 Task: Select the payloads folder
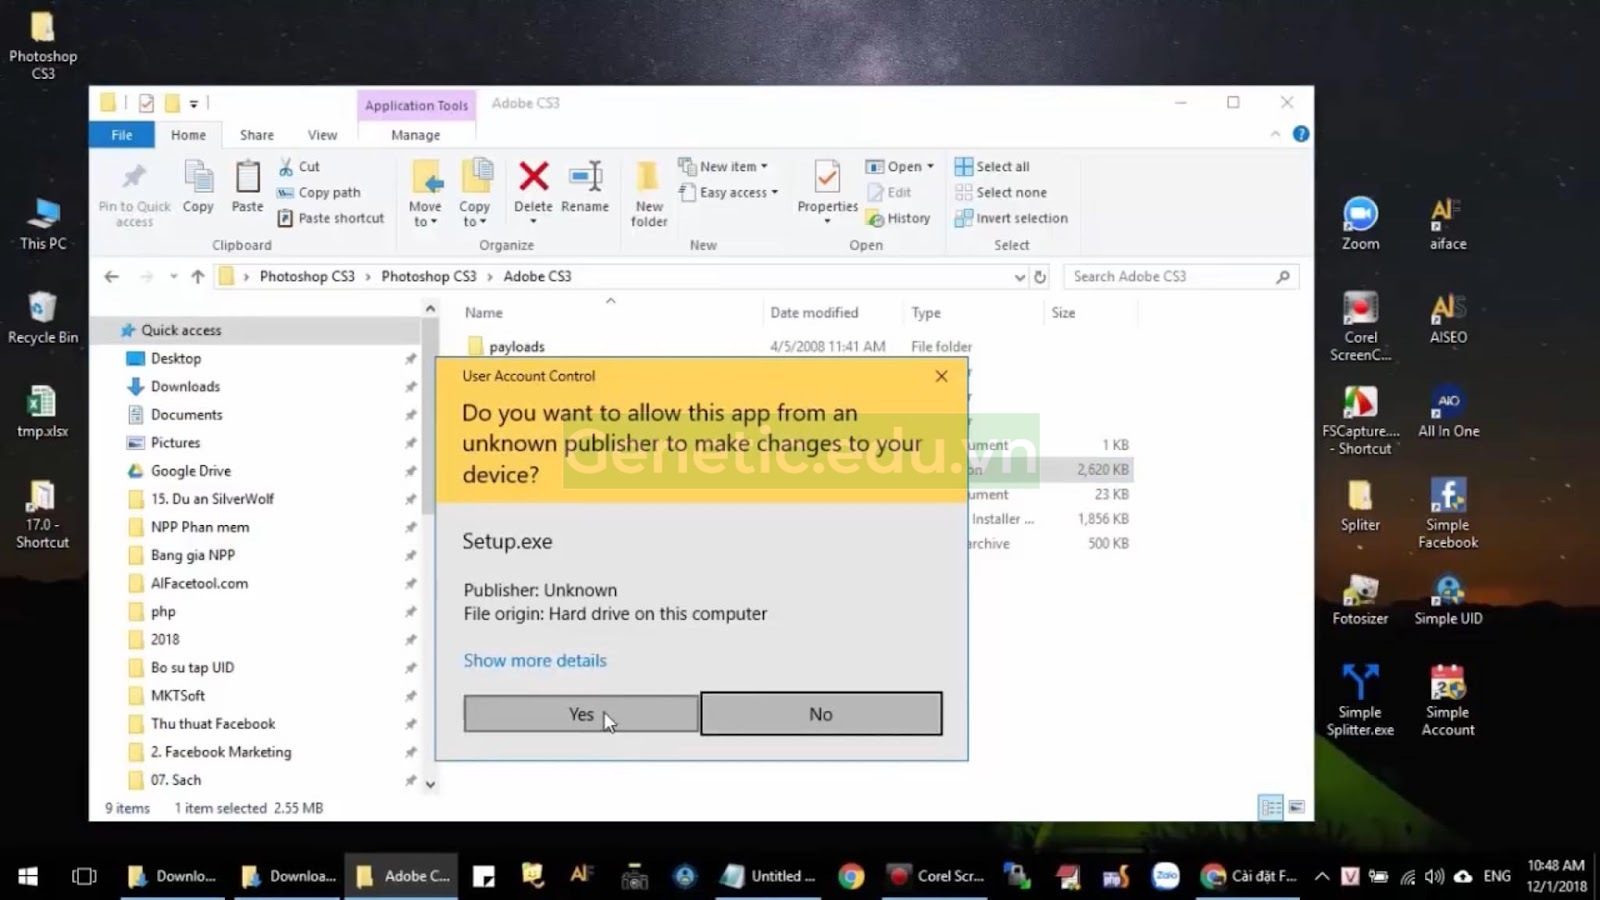click(x=517, y=346)
